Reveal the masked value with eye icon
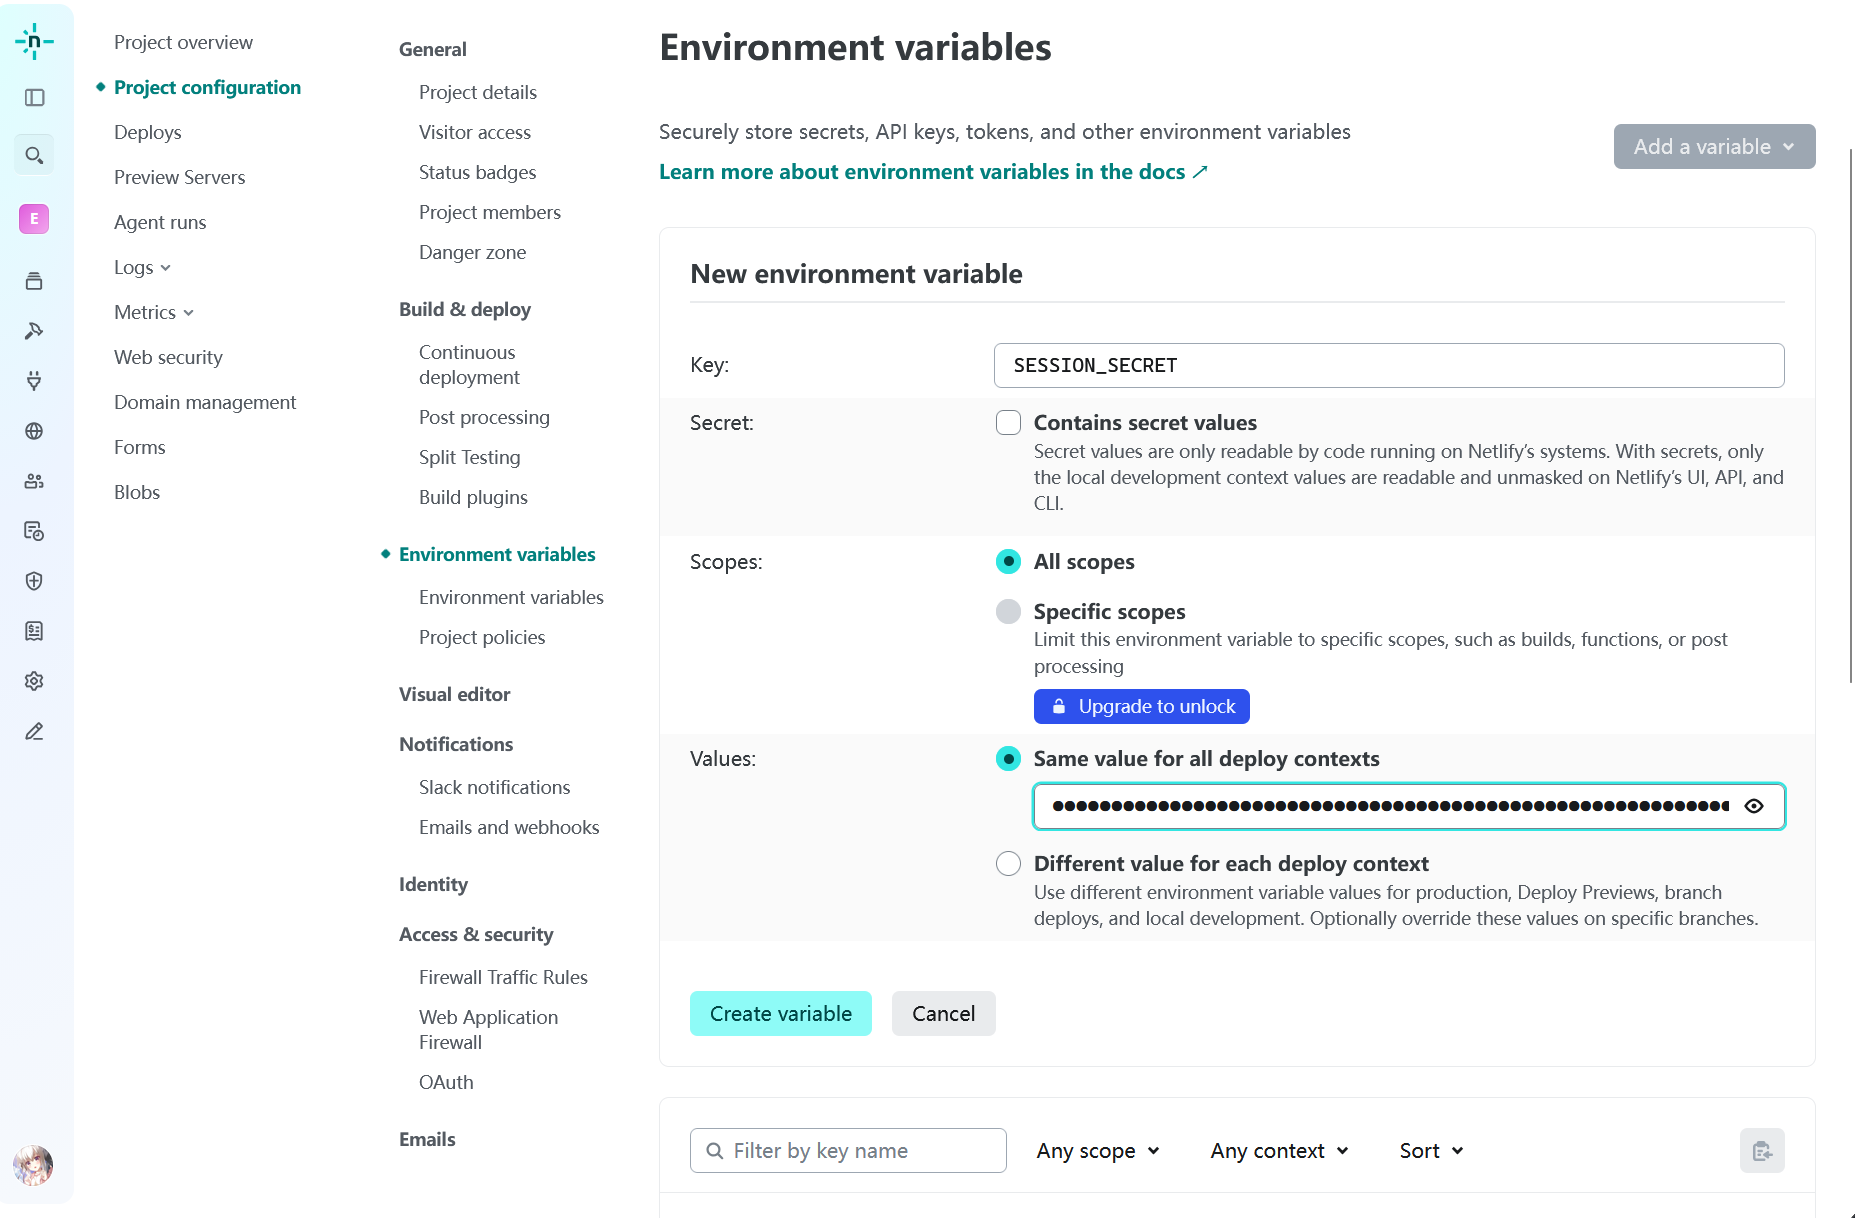The height and width of the screenshot is (1218, 1855). pos(1754,806)
